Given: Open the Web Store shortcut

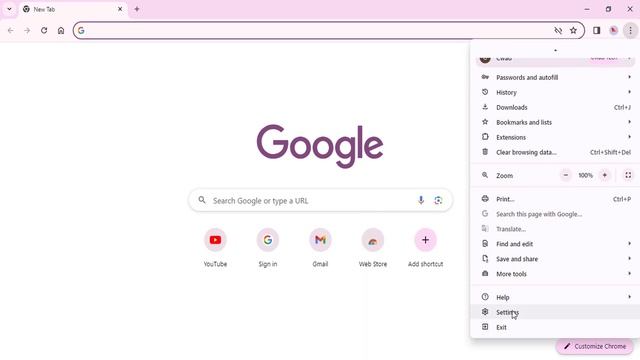Looking at the screenshot, I should [373, 248].
